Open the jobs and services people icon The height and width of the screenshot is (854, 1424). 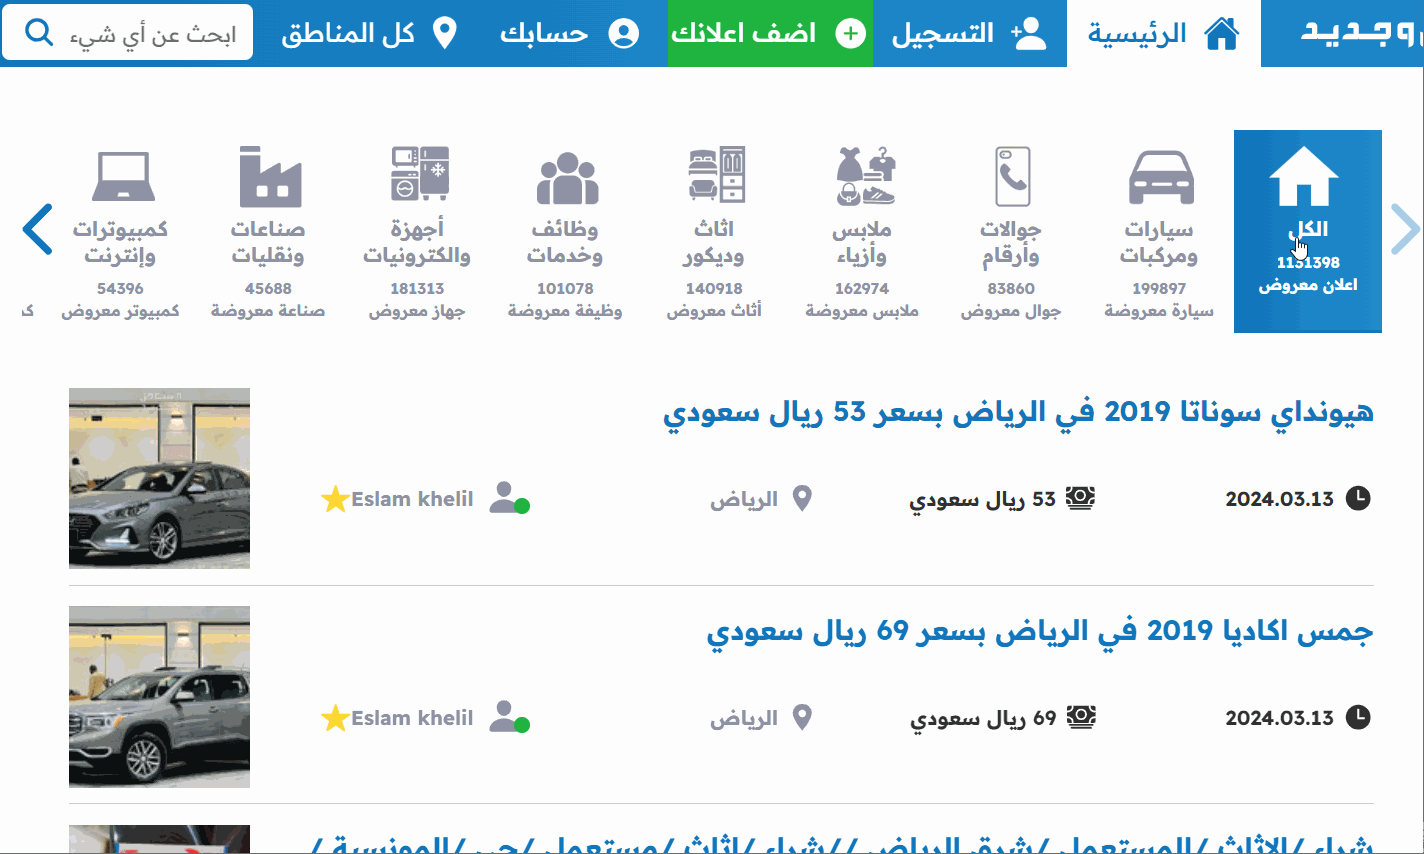point(566,177)
